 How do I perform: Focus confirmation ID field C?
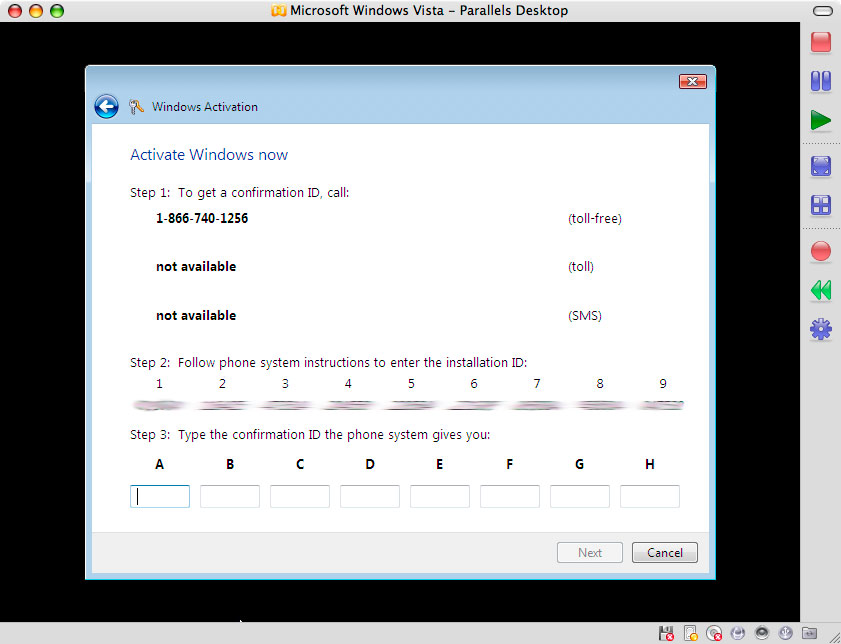300,497
